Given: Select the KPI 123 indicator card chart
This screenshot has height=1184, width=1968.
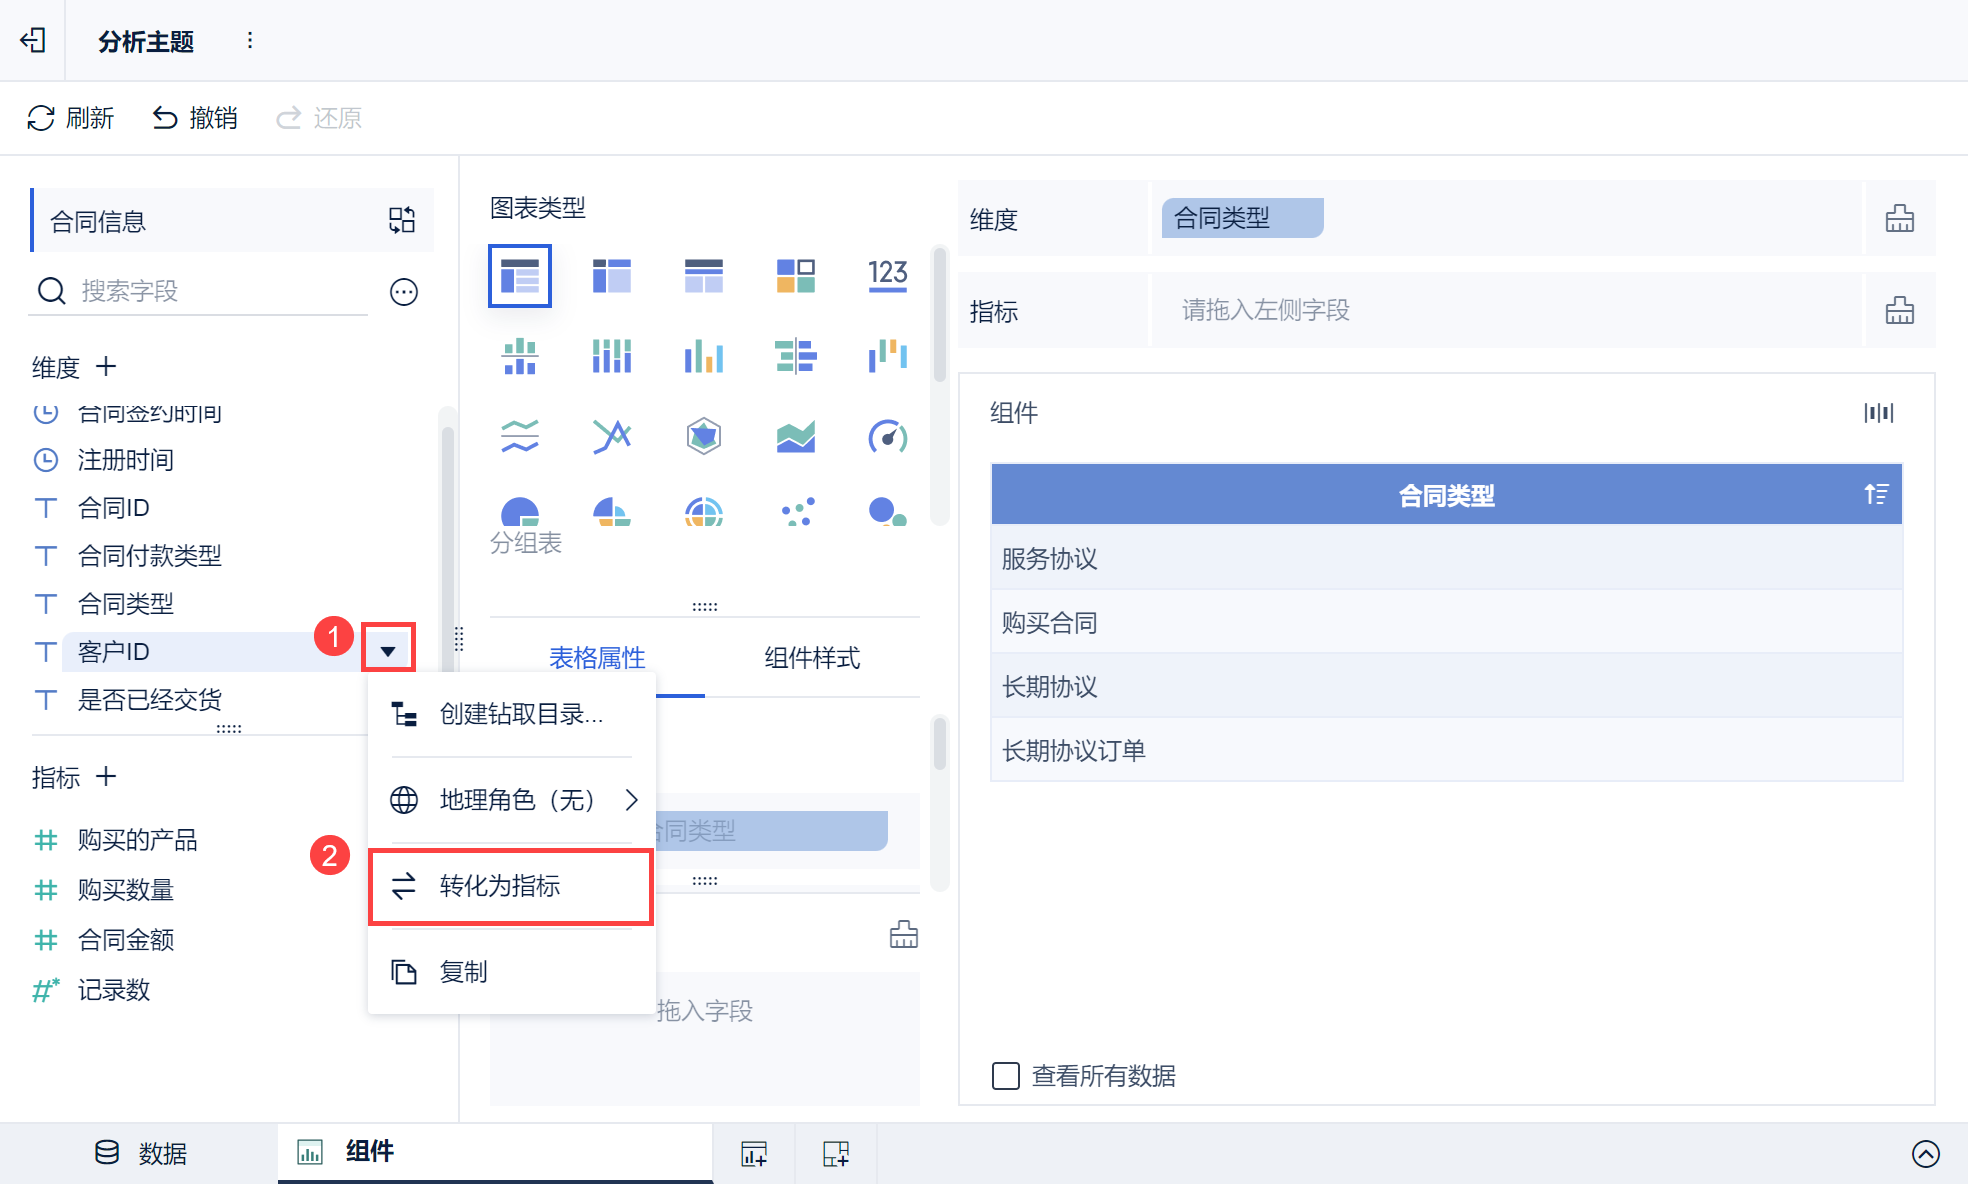Looking at the screenshot, I should pyautogui.click(x=887, y=275).
